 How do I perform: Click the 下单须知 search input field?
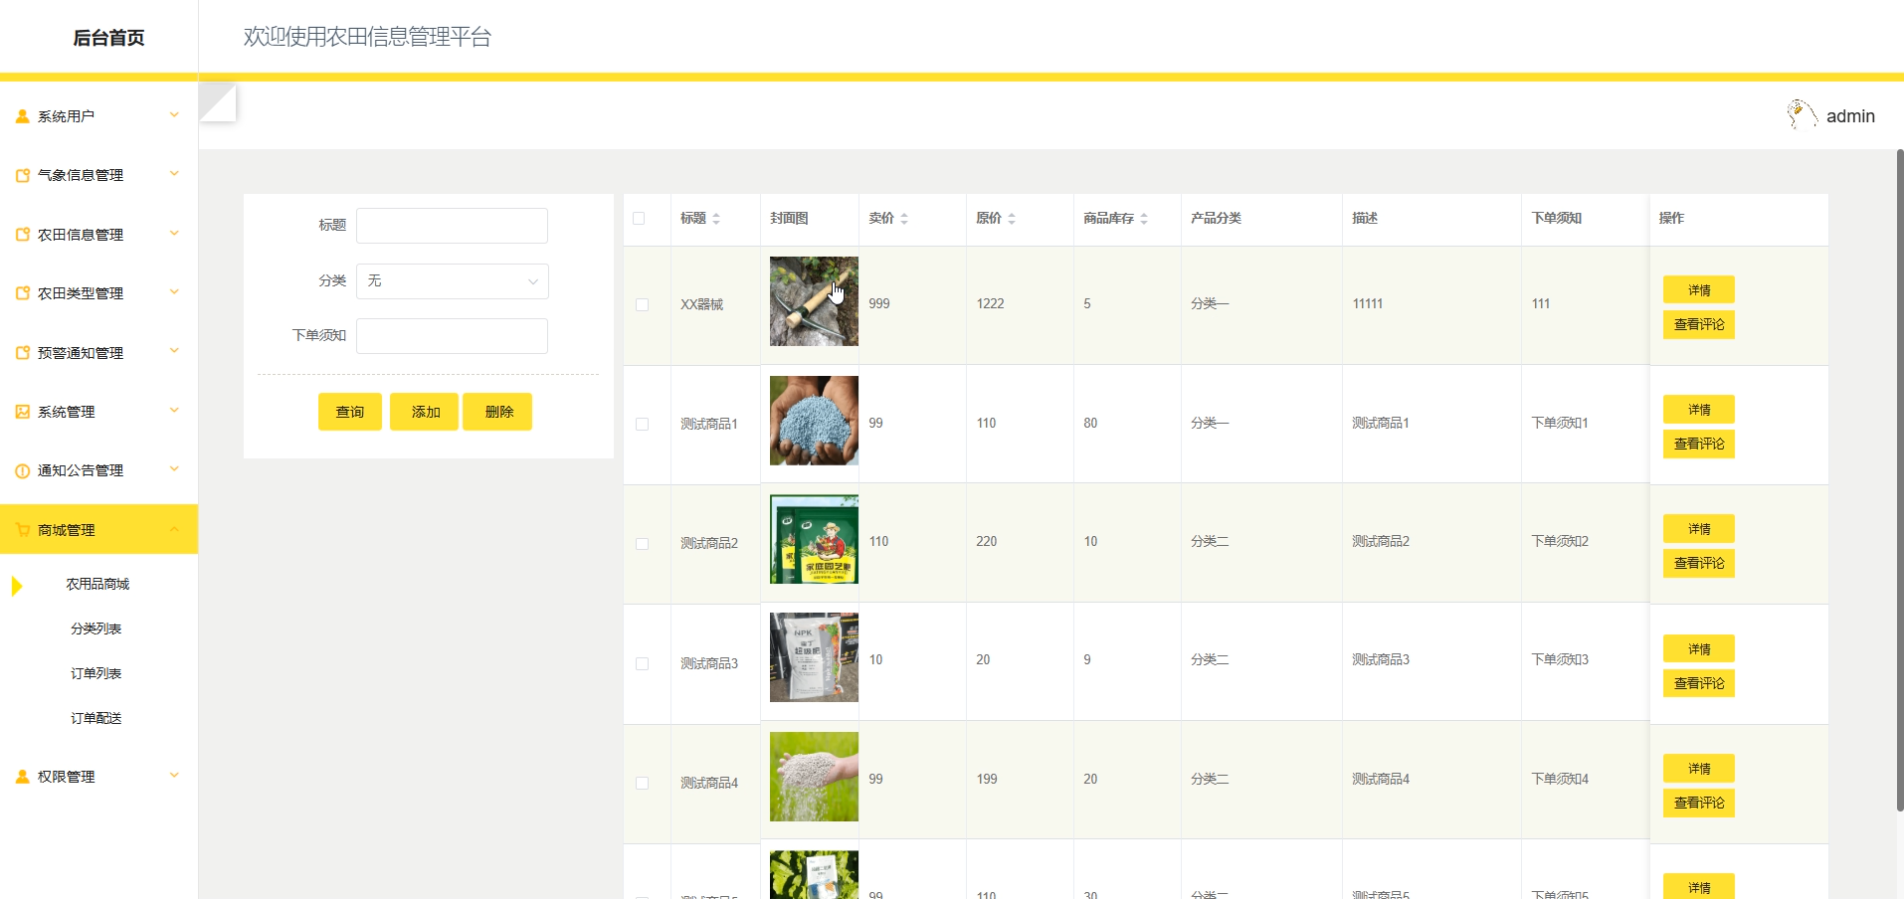point(452,336)
